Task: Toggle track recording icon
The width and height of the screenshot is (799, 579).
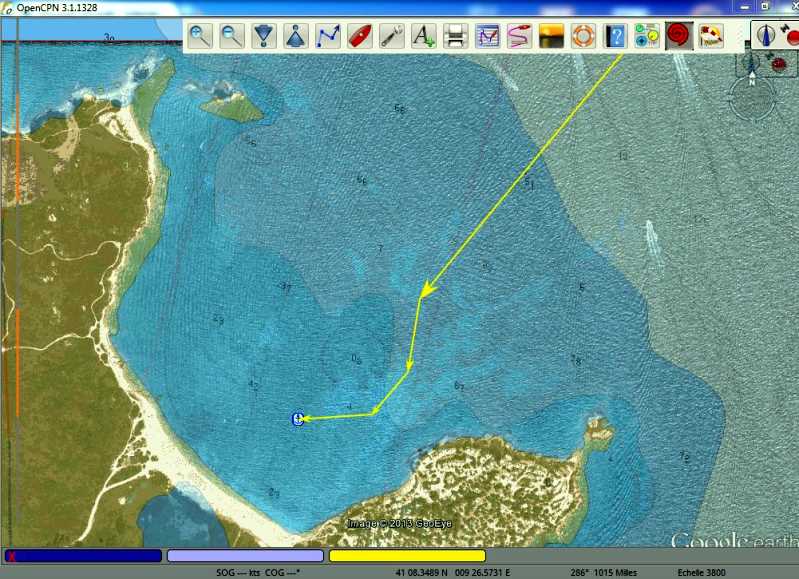Action: [x=519, y=37]
